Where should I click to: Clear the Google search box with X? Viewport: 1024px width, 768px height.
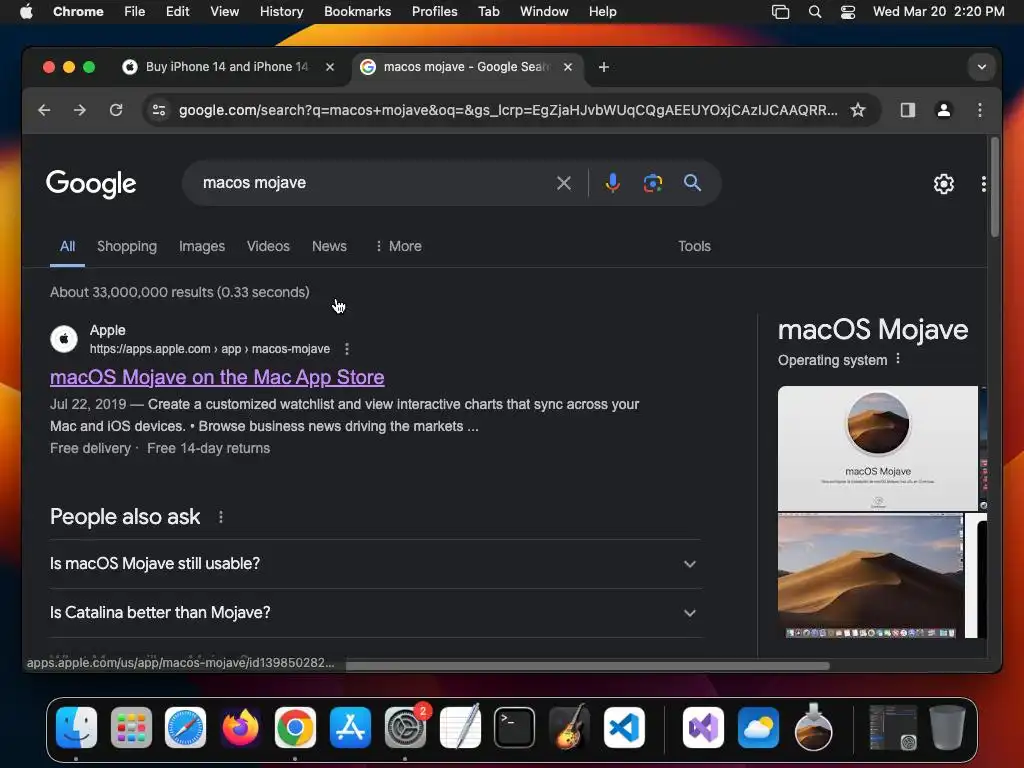click(x=564, y=184)
